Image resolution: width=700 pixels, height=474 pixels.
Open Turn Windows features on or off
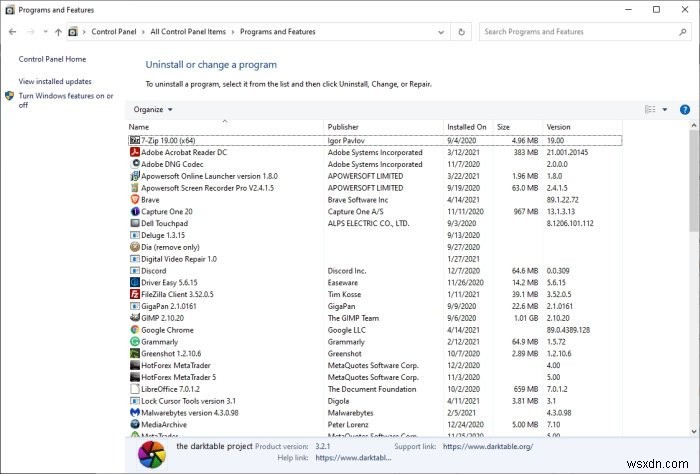click(66, 100)
